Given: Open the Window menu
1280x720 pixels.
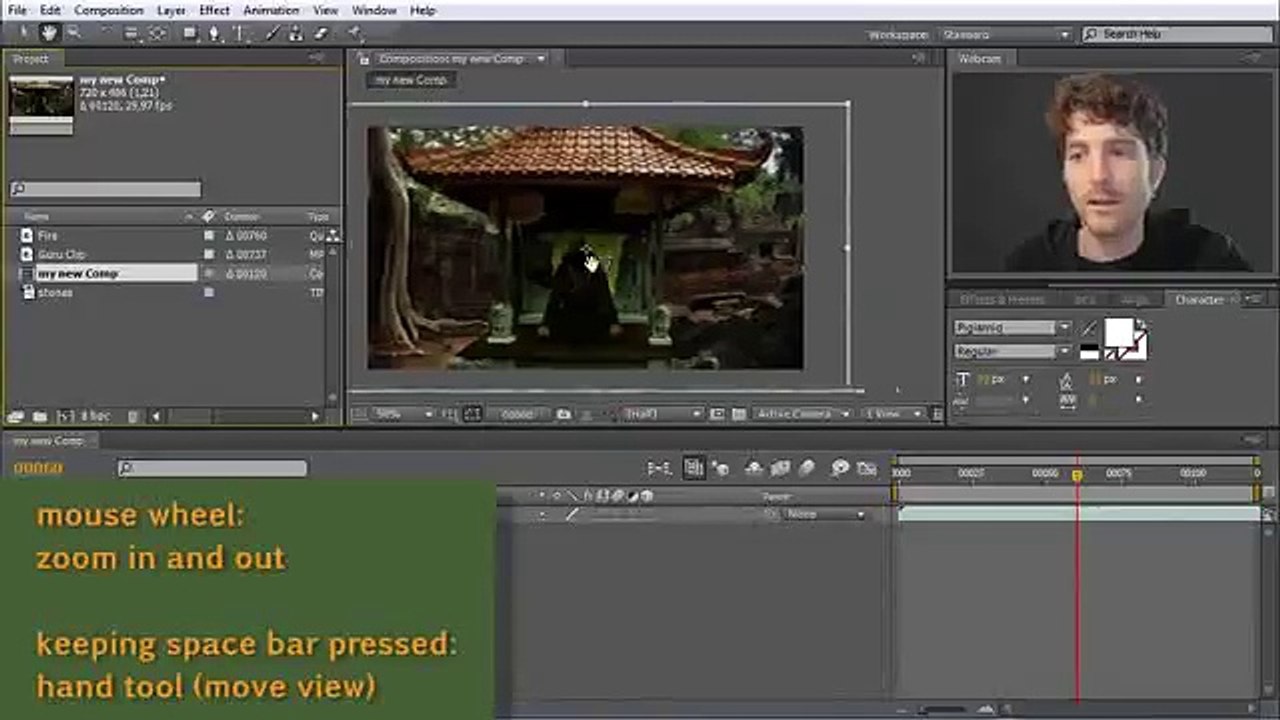Looking at the screenshot, I should [x=374, y=10].
